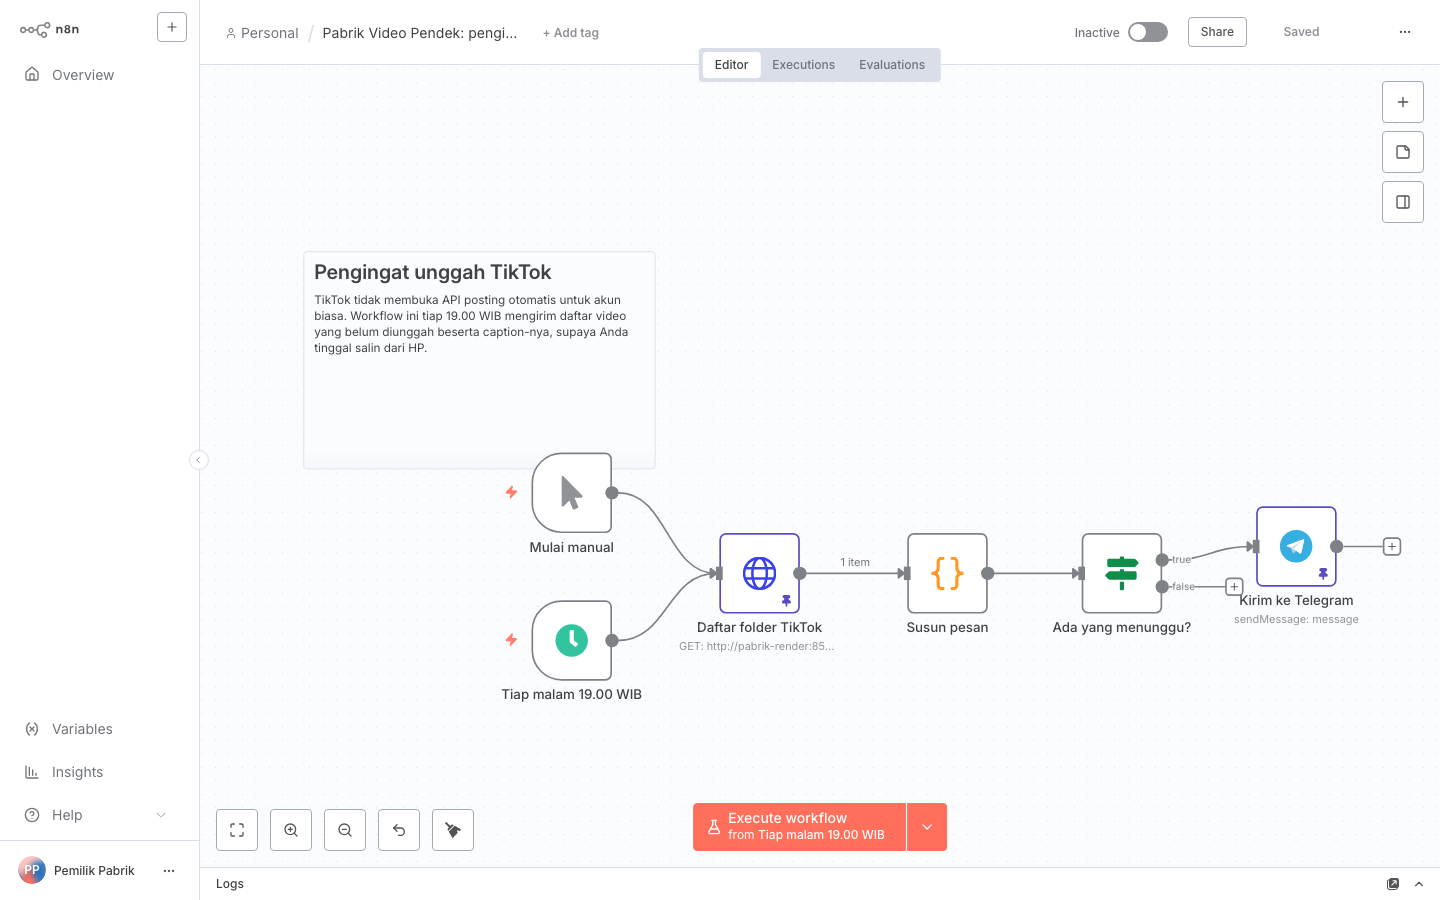This screenshot has height=900, width=1440.
Task: Switch to the Executions tab
Action: pyautogui.click(x=803, y=65)
